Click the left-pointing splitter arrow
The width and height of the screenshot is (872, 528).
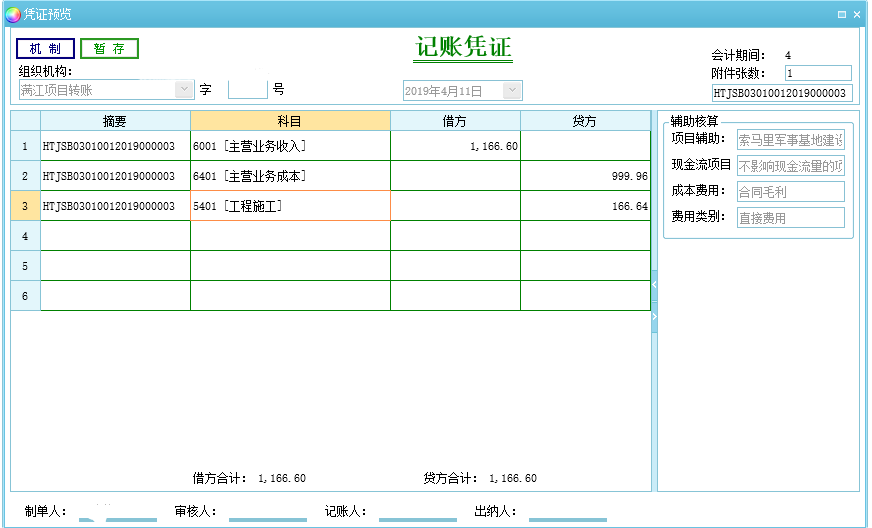(x=654, y=285)
